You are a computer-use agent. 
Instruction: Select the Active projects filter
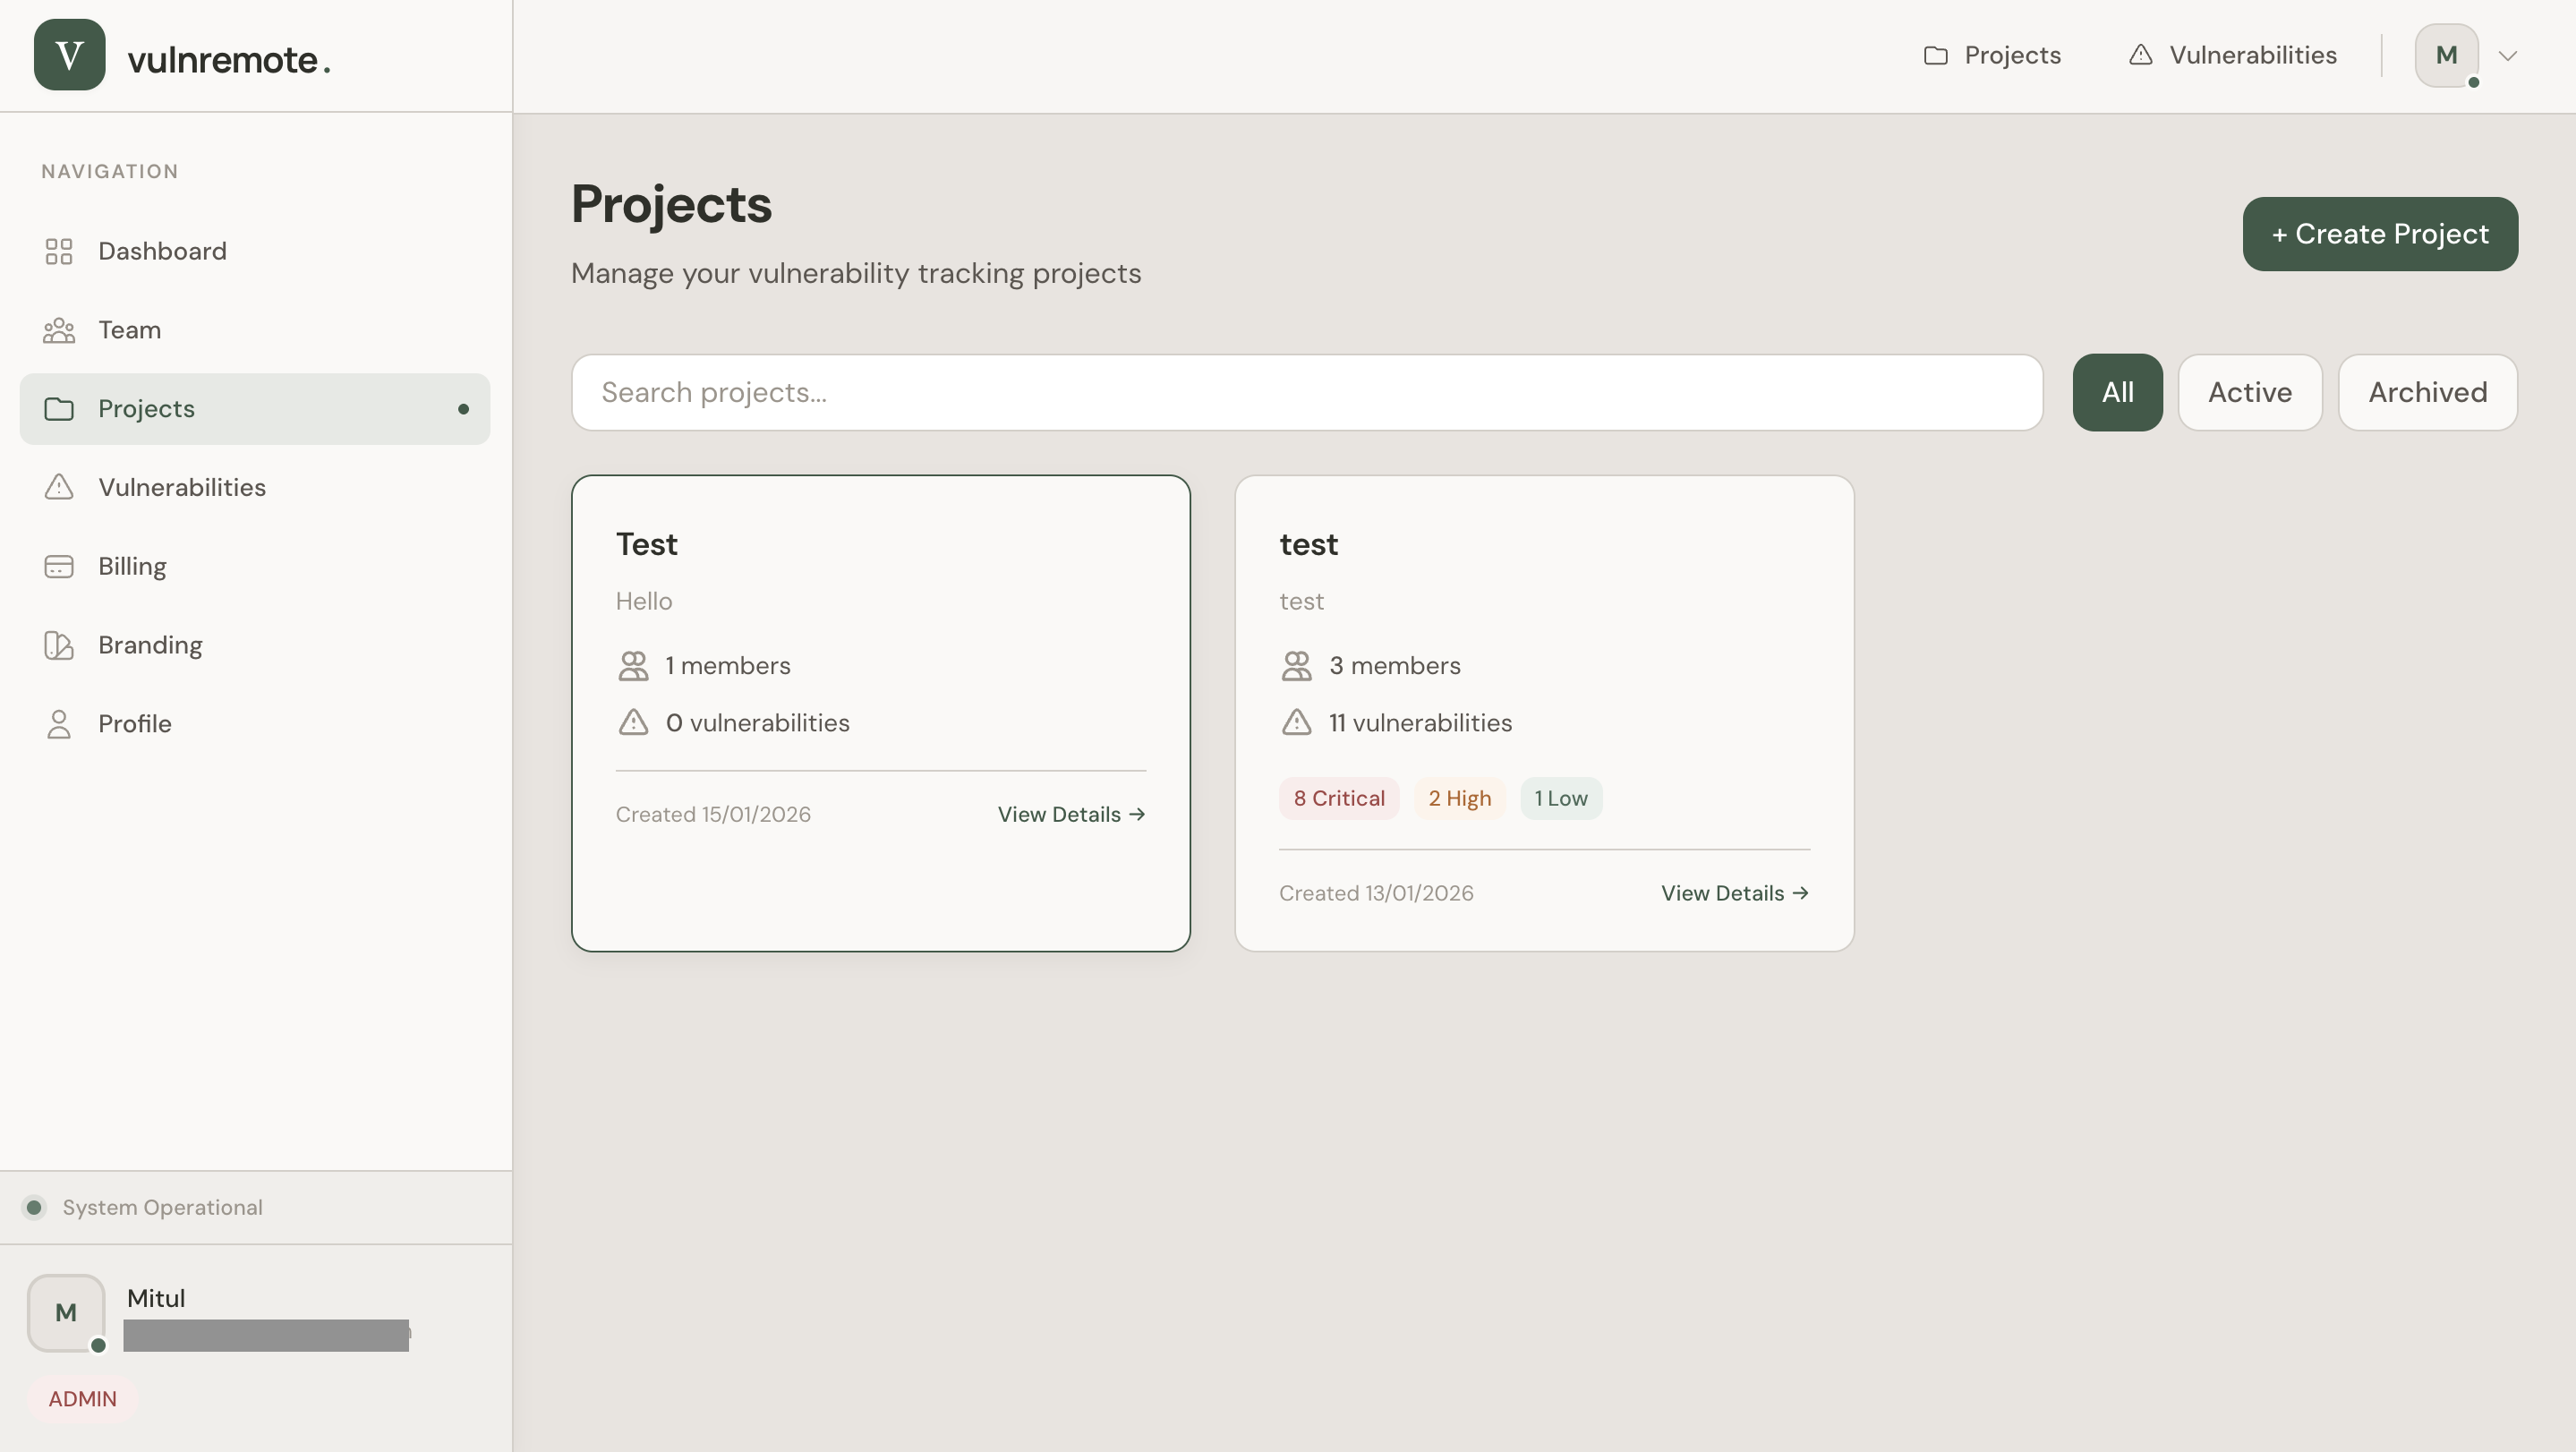point(2249,392)
